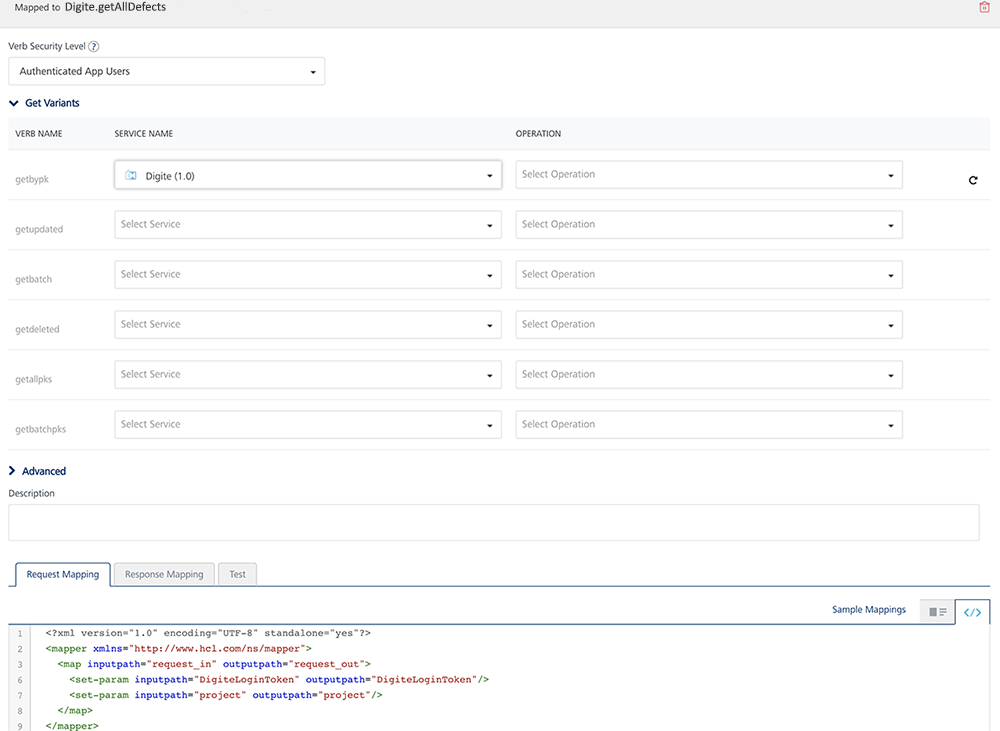Image resolution: width=1000 pixels, height=731 pixels.
Task: Click the red delete trash icon
Action: (x=984, y=7)
